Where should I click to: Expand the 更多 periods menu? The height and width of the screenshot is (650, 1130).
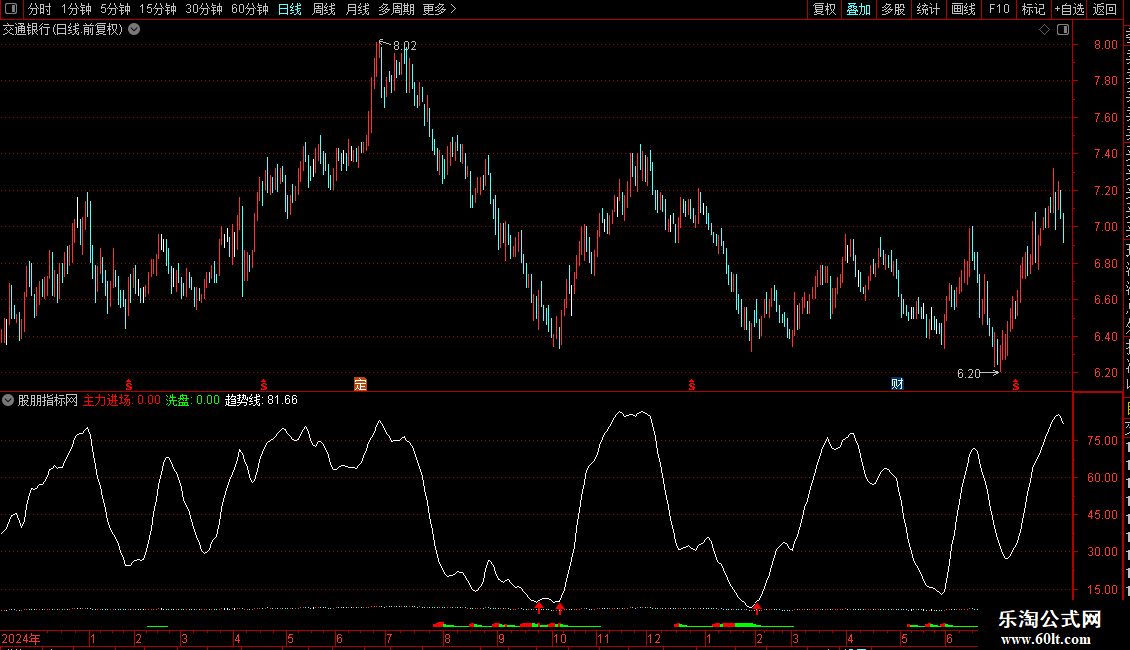tap(439, 9)
